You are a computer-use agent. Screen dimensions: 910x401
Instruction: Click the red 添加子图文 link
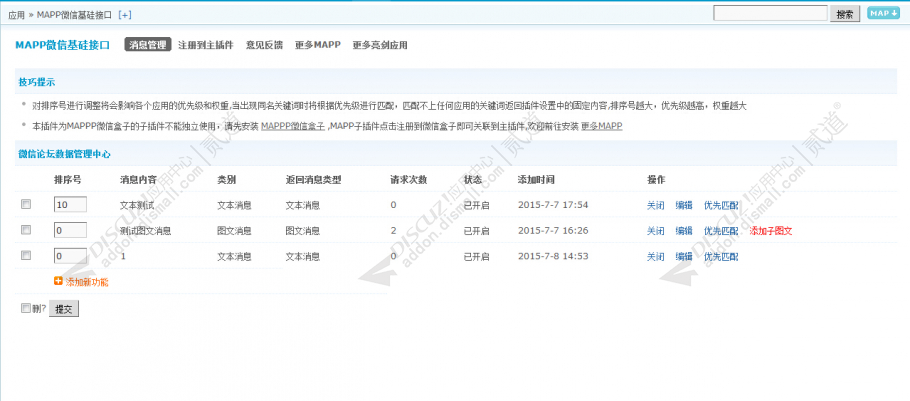pyautogui.click(x=771, y=230)
